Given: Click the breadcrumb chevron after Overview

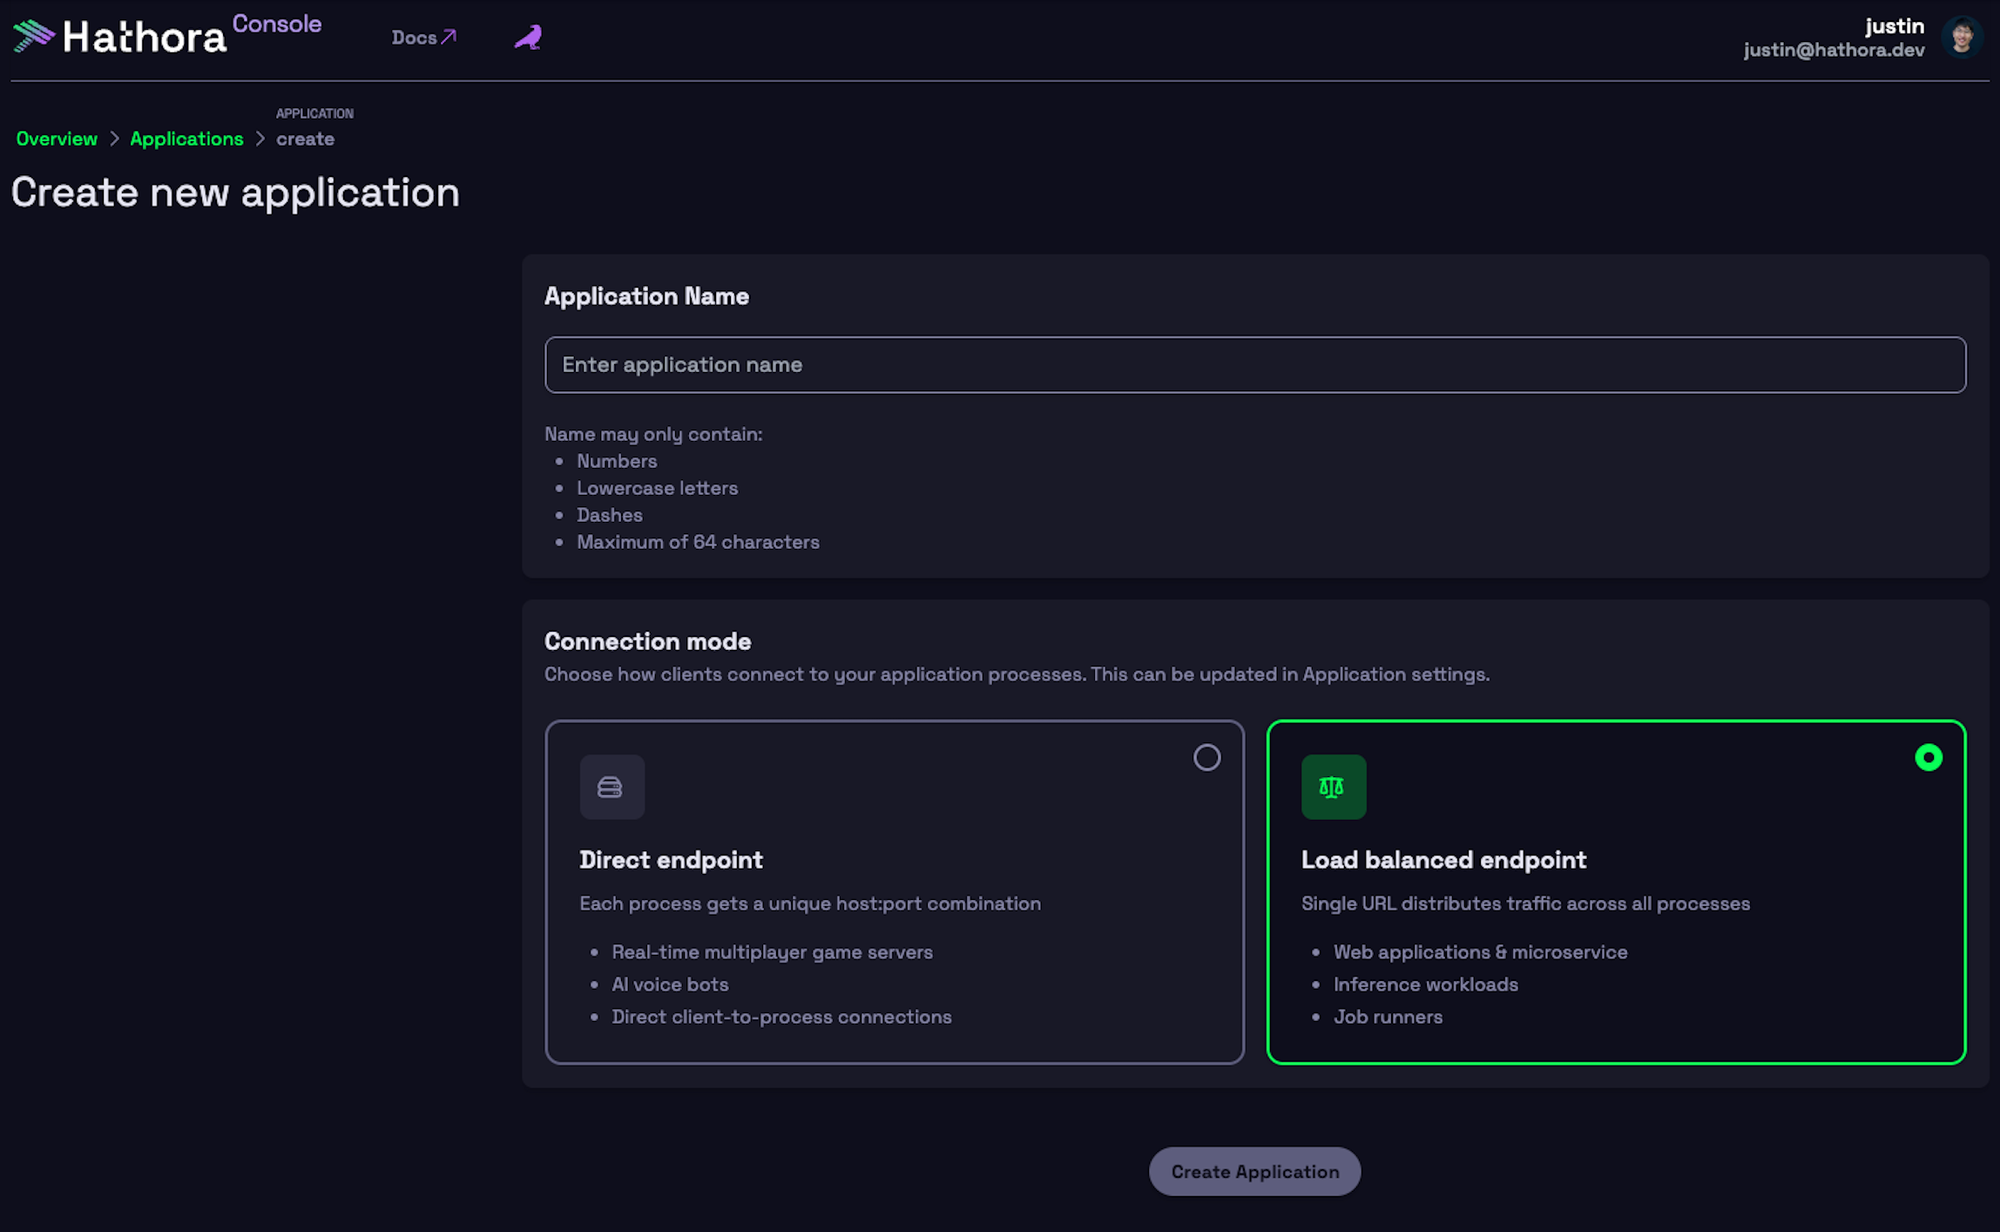Looking at the screenshot, I should 114,139.
